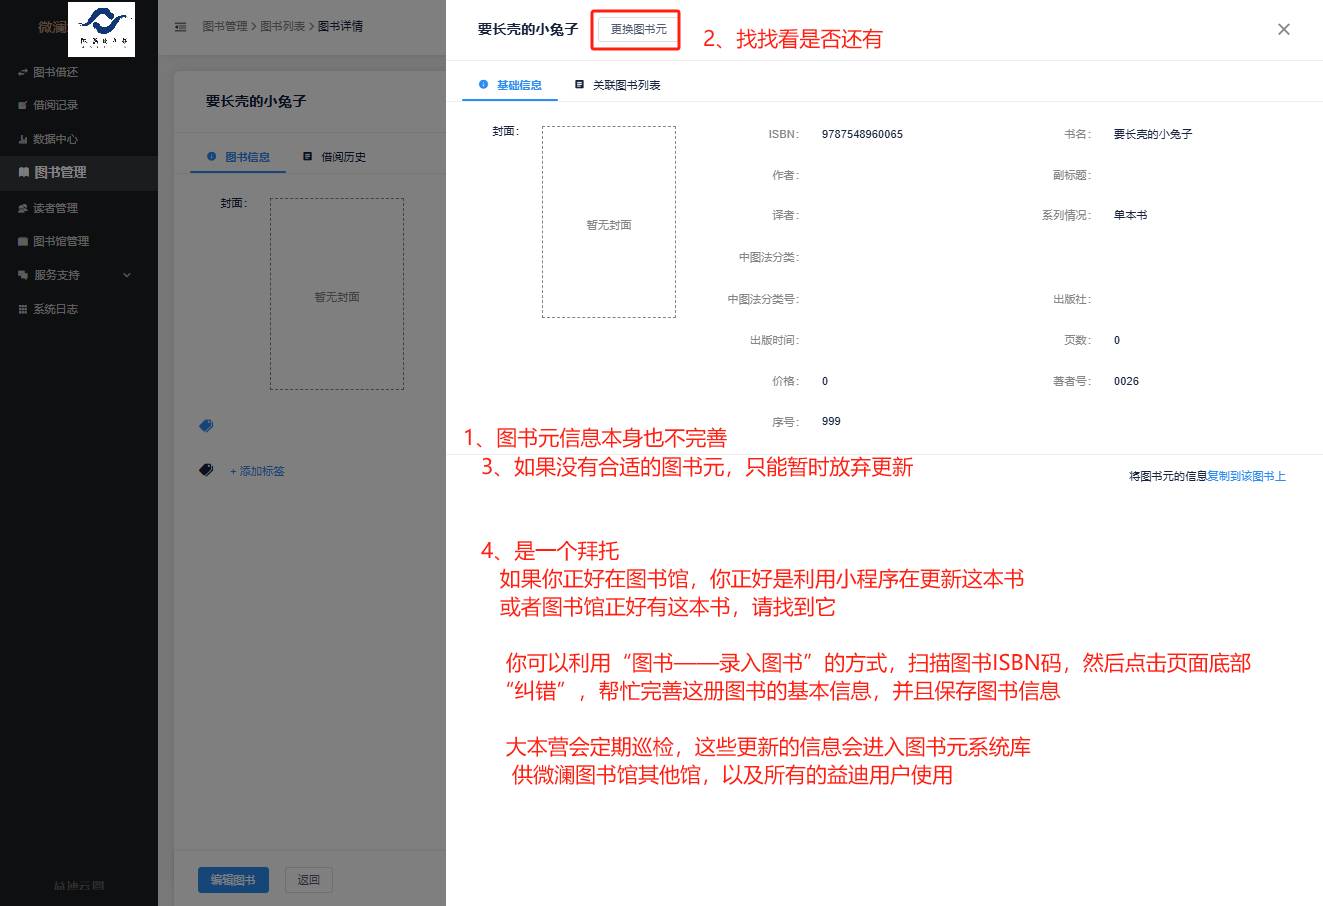
Task: Expand the 服务支持 chevron arrow
Action: pos(127,275)
